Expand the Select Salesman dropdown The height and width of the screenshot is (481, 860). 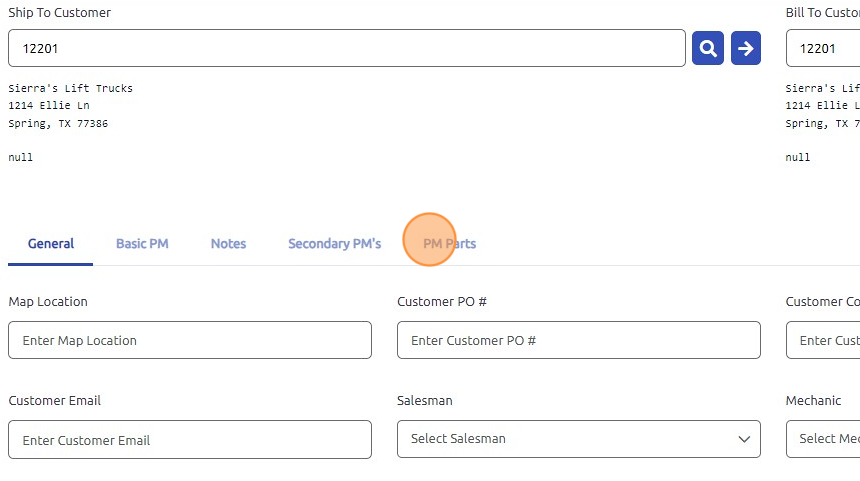click(578, 439)
